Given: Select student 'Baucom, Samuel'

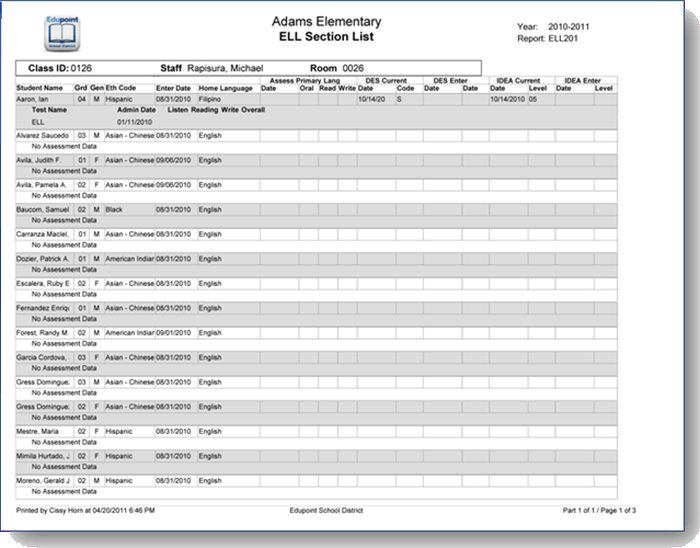Looking at the screenshot, I should coord(42,209).
